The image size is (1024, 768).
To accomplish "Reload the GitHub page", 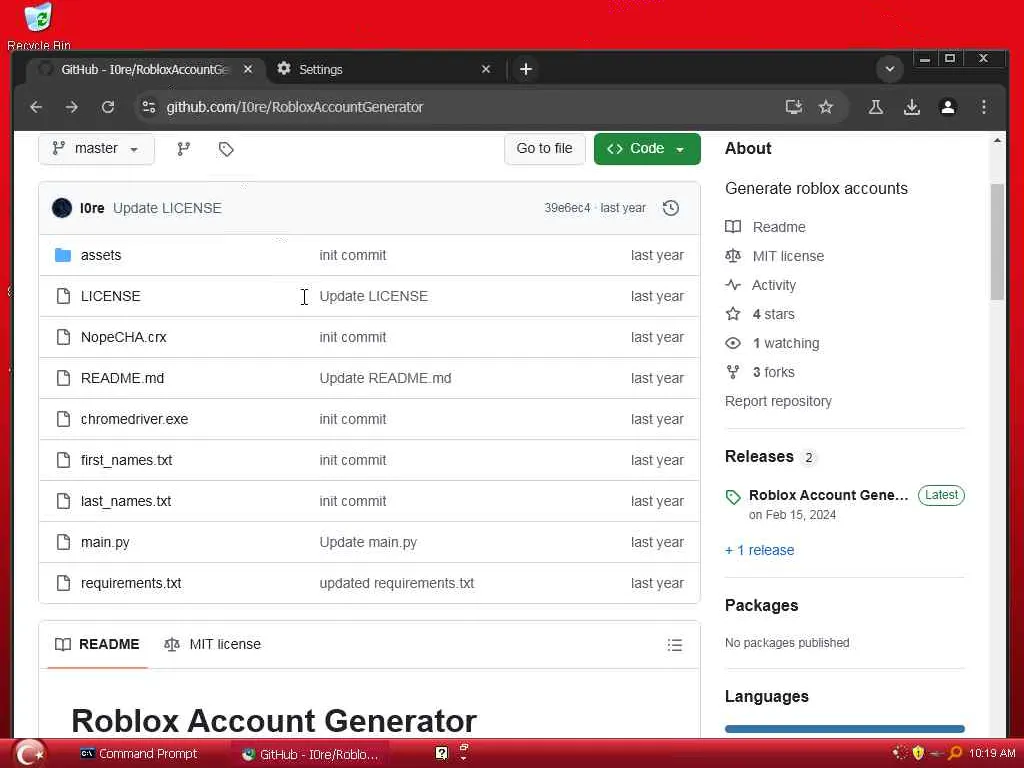I will [x=108, y=107].
